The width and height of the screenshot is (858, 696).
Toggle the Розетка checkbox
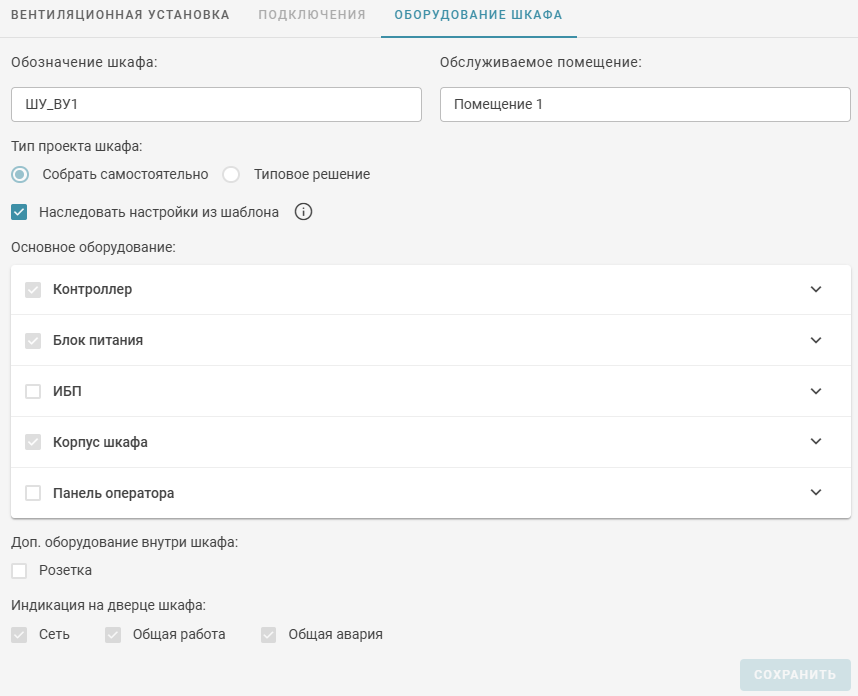[19, 571]
